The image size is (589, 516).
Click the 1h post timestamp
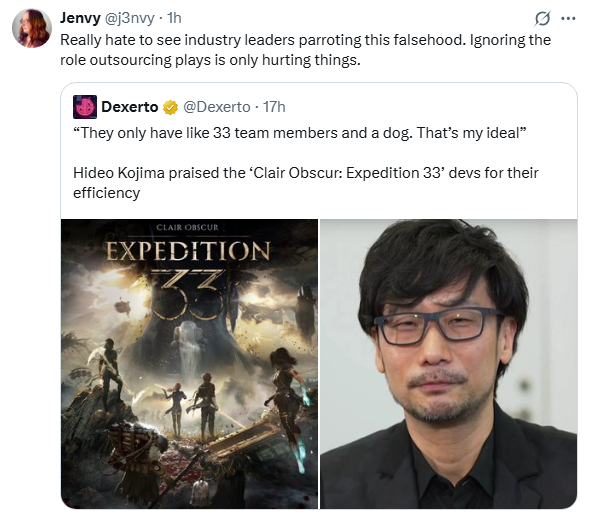coord(174,18)
